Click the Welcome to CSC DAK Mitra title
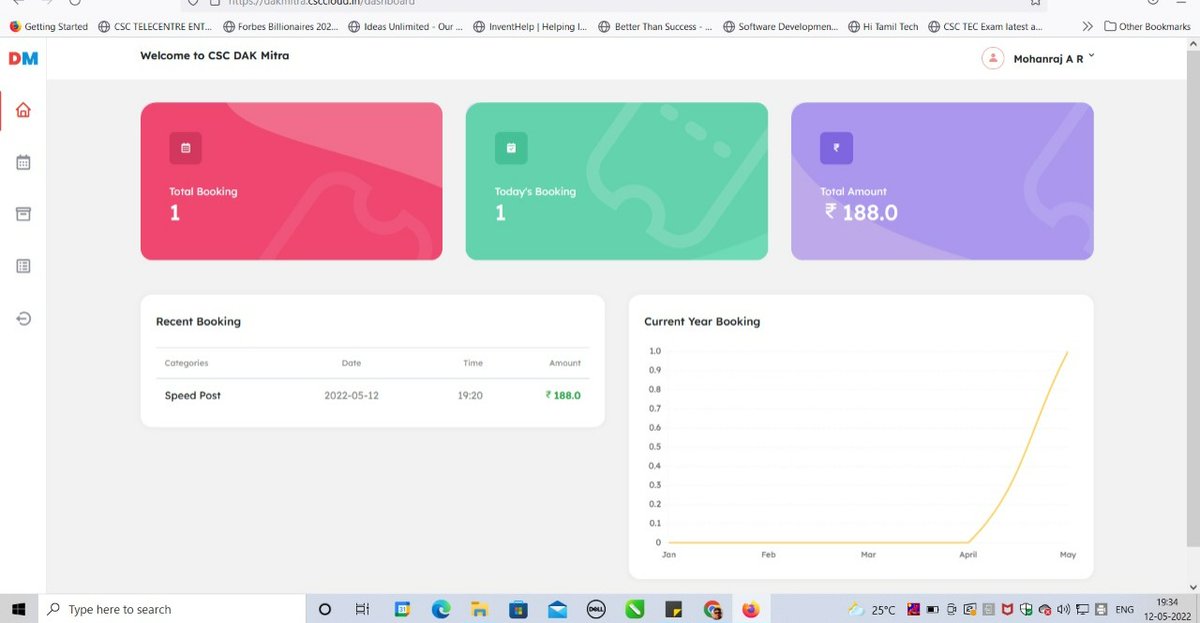Image resolution: width=1200 pixels, height=623 pixels. pos(215,56)
